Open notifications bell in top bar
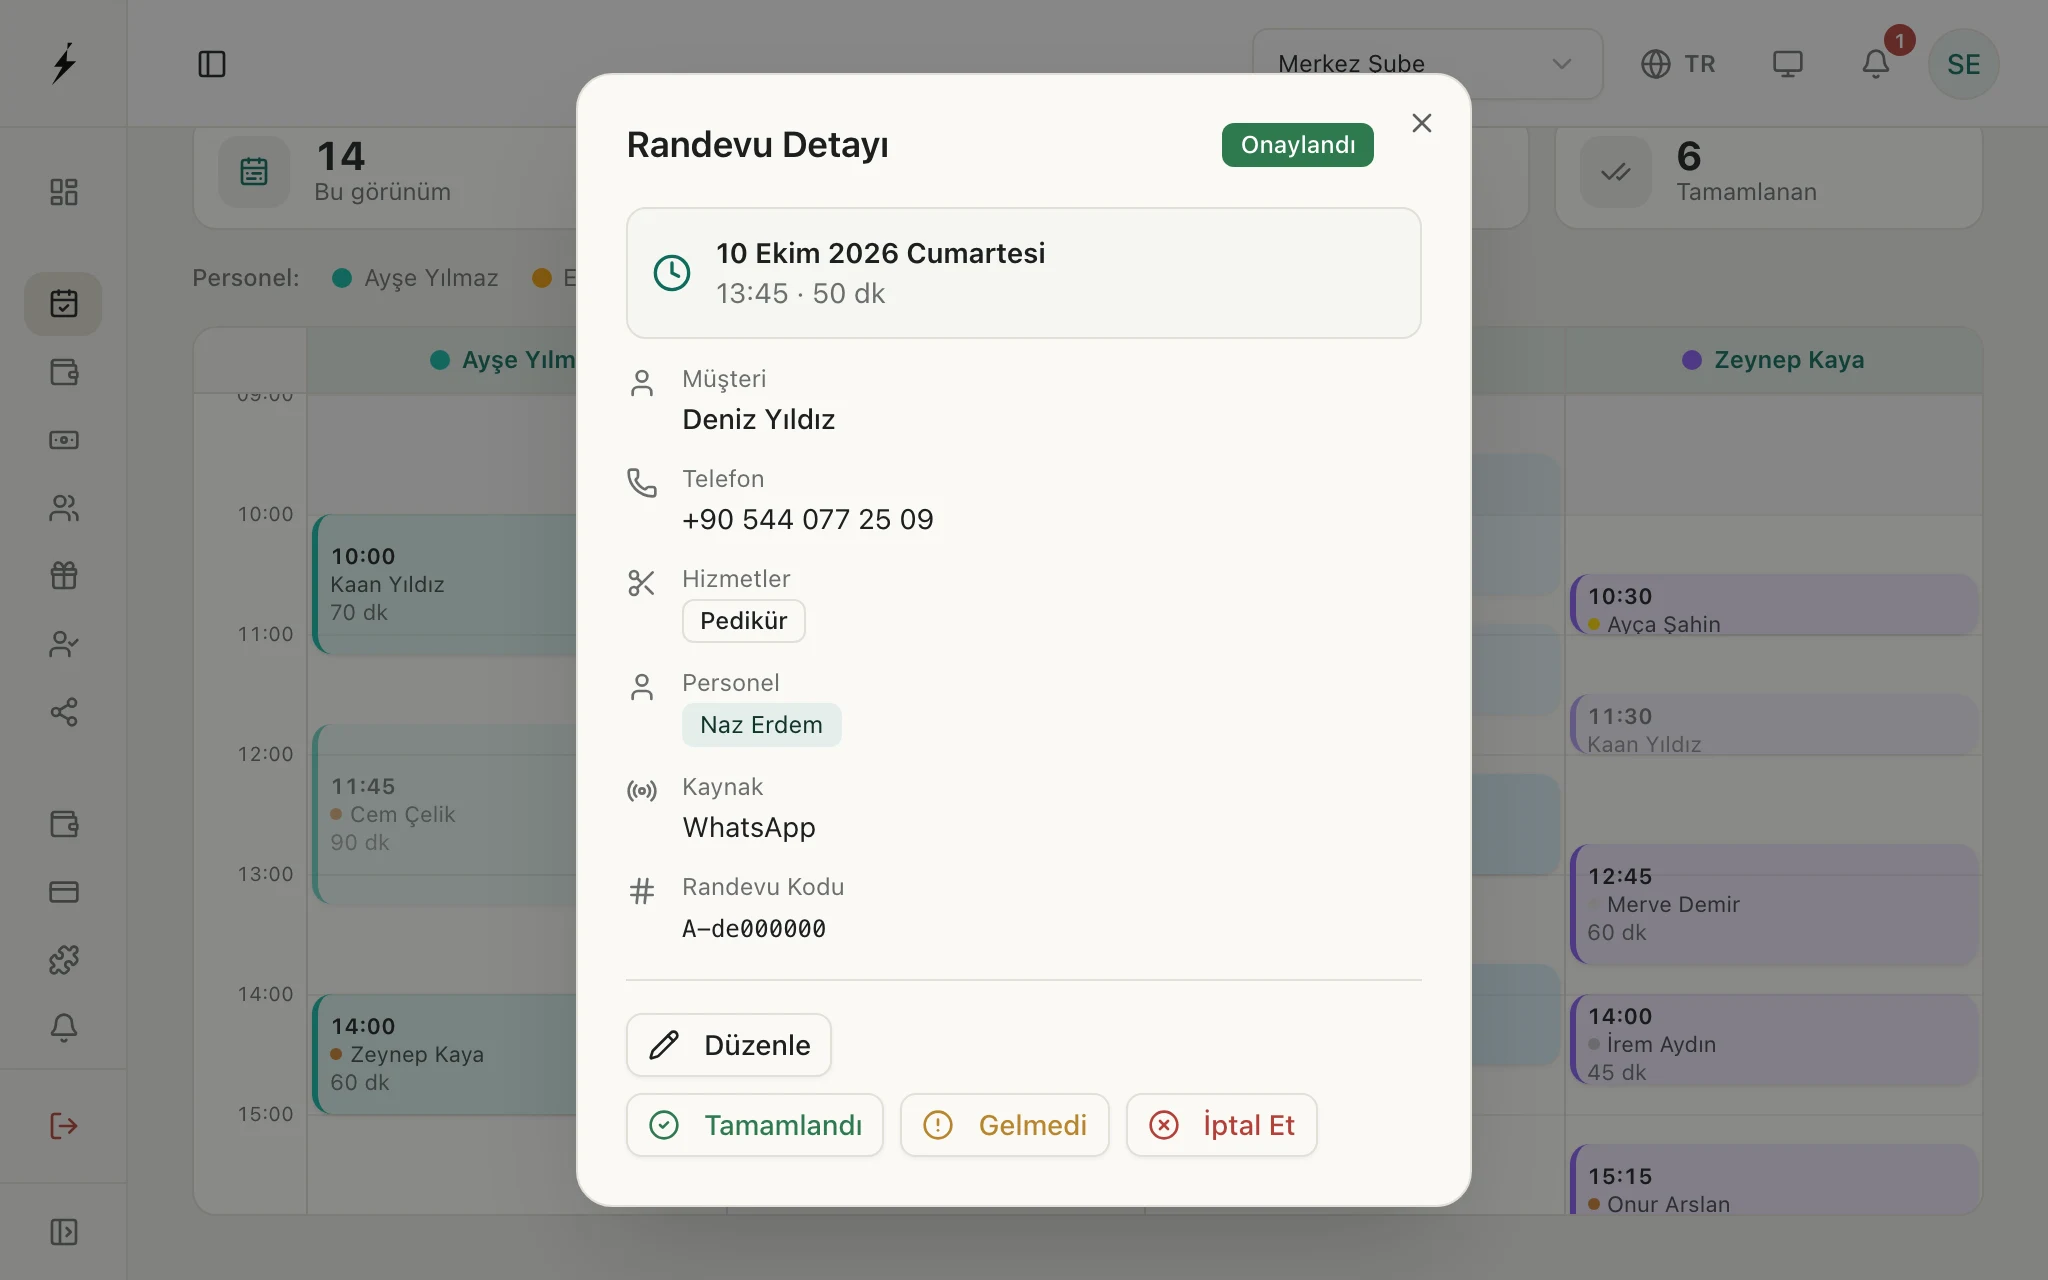Screen dimensions: 2048x1280 coord(1876,64)
